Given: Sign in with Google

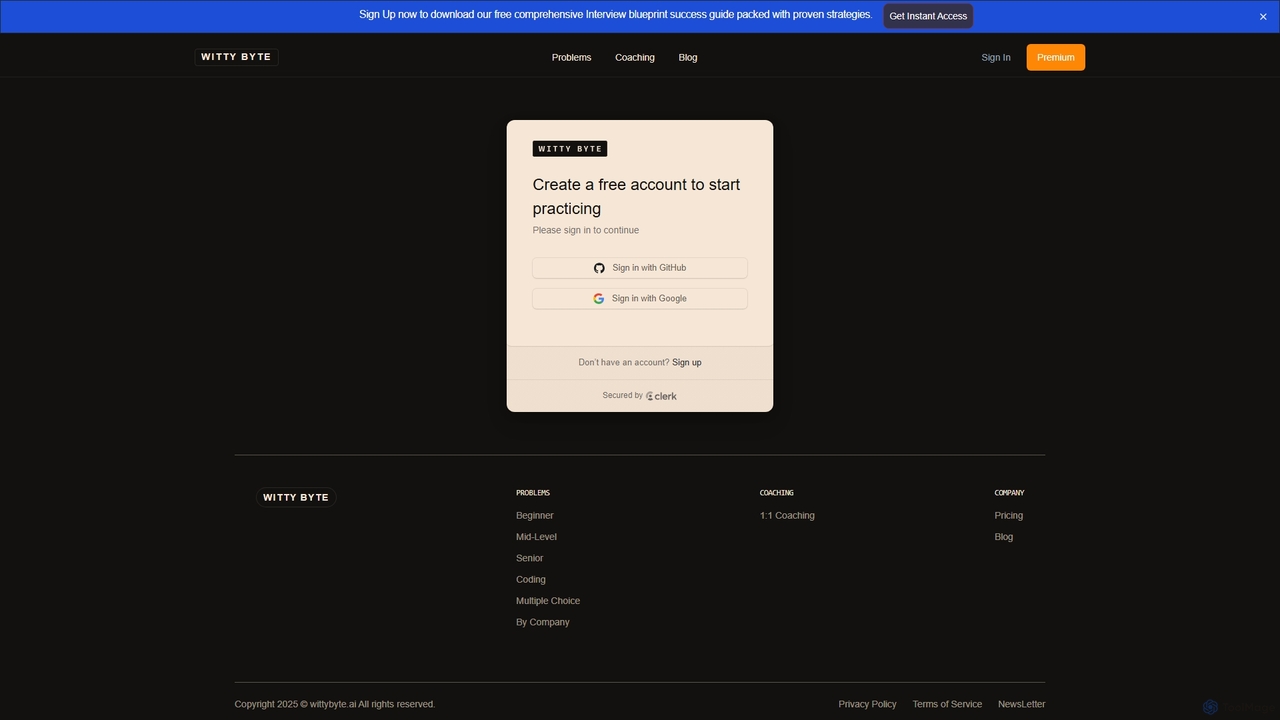Looking at the screenshot, I should point(640,299).
